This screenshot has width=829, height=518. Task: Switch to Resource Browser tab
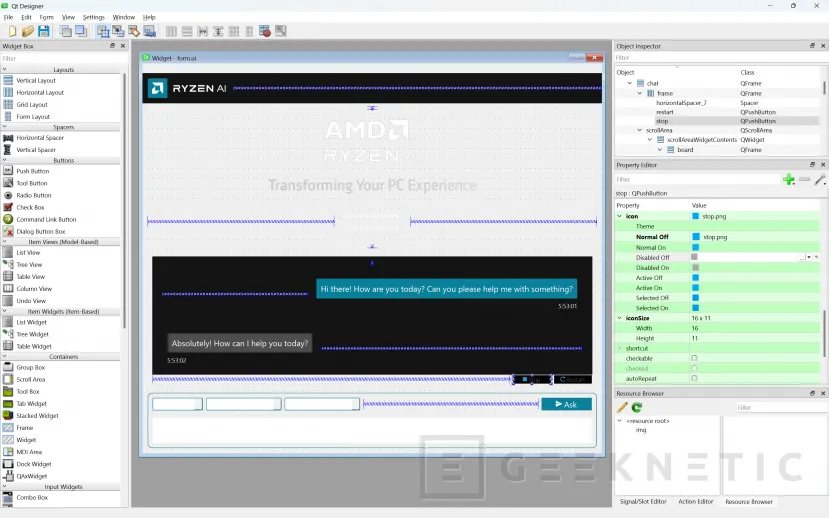[749, 502]
